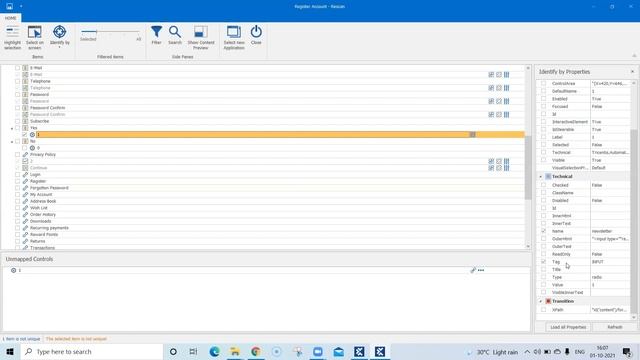The height and width of the screenshot is (360, 640).
Task: Click the ellipsis icon in Unmapped Controls row
Action: pos(481,270)
